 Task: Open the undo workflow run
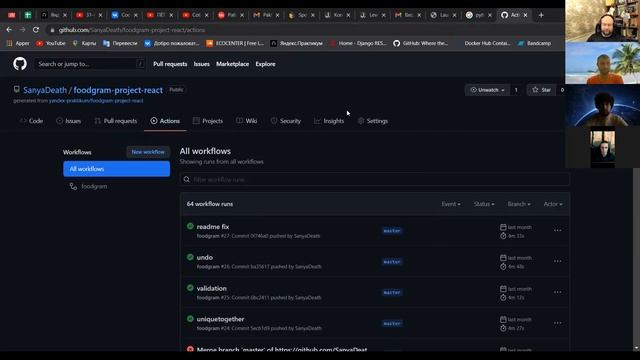204,257
